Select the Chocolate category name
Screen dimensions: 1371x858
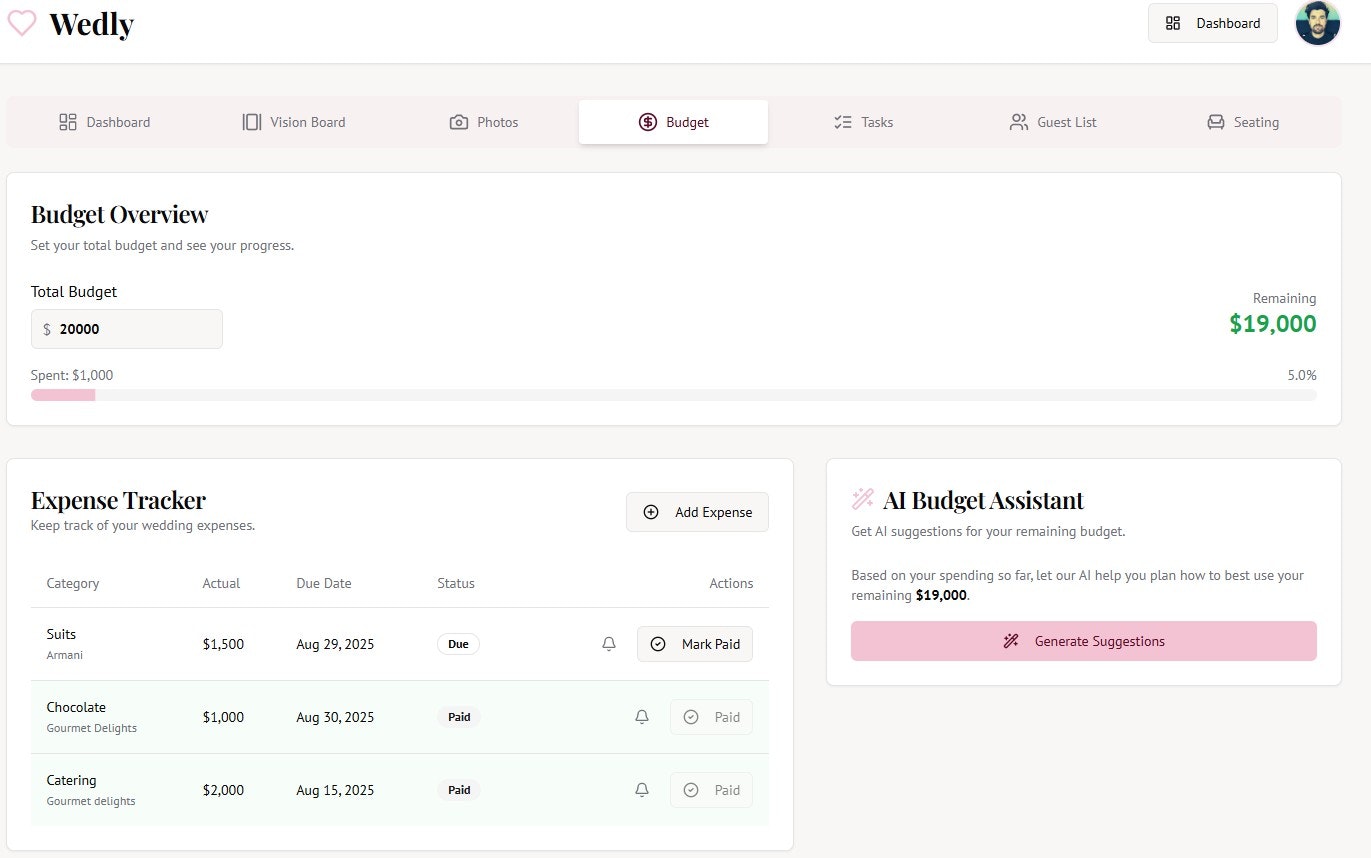[x=76, y=707]
